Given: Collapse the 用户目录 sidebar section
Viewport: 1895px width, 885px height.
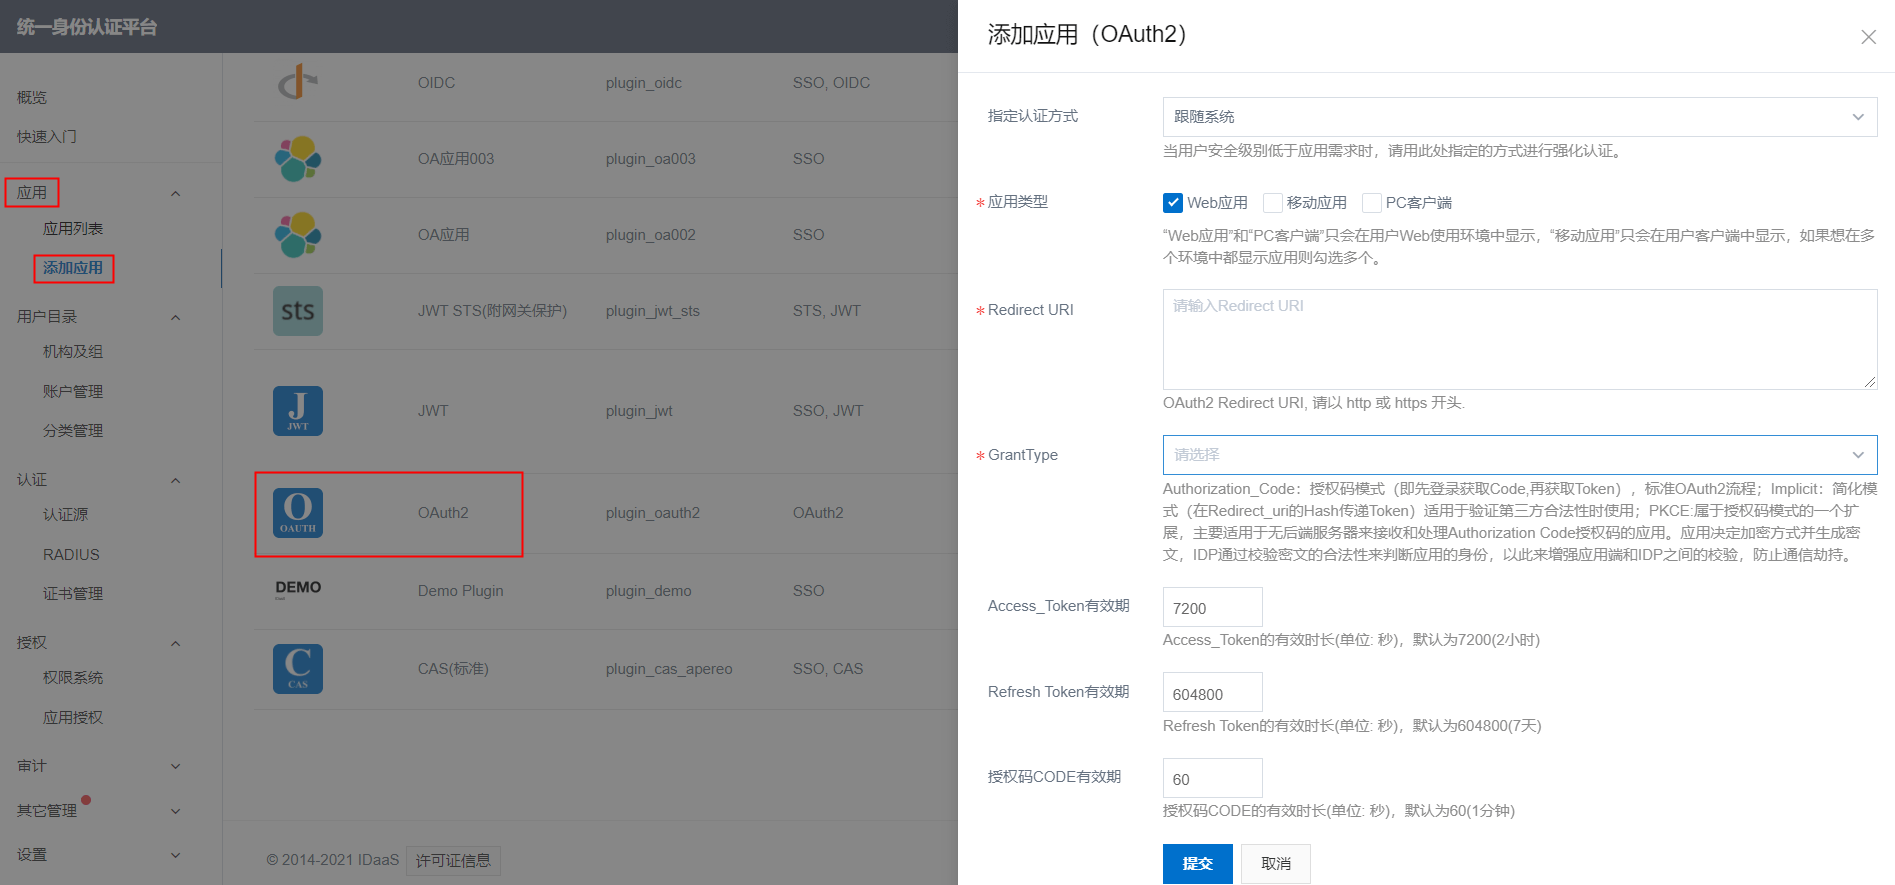Looking at the screenshot, I should click(x=175, y=317).
